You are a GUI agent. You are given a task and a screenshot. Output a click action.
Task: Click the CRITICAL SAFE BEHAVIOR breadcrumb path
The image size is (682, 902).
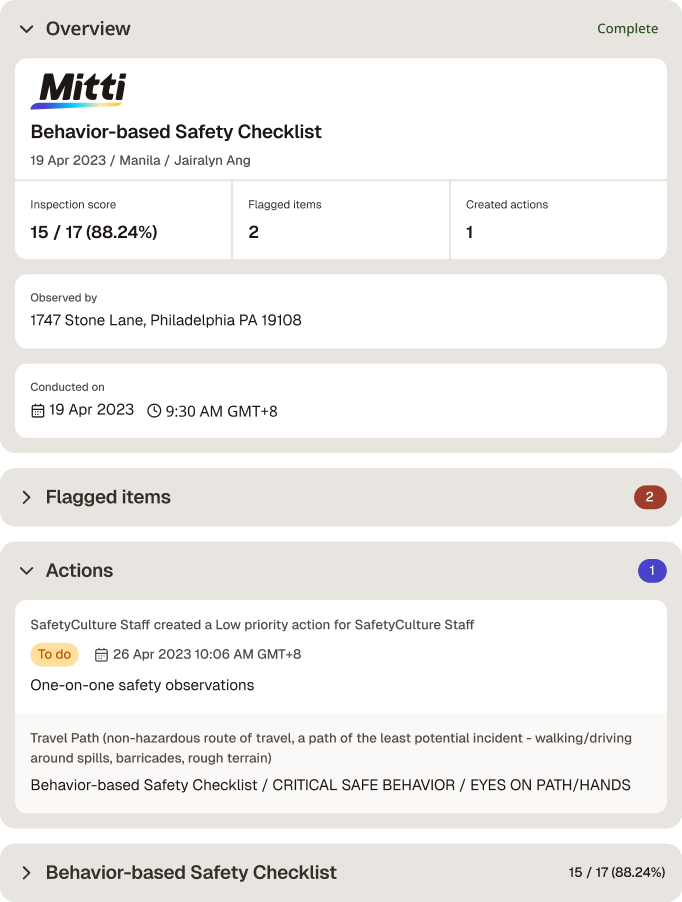(331, 785)
